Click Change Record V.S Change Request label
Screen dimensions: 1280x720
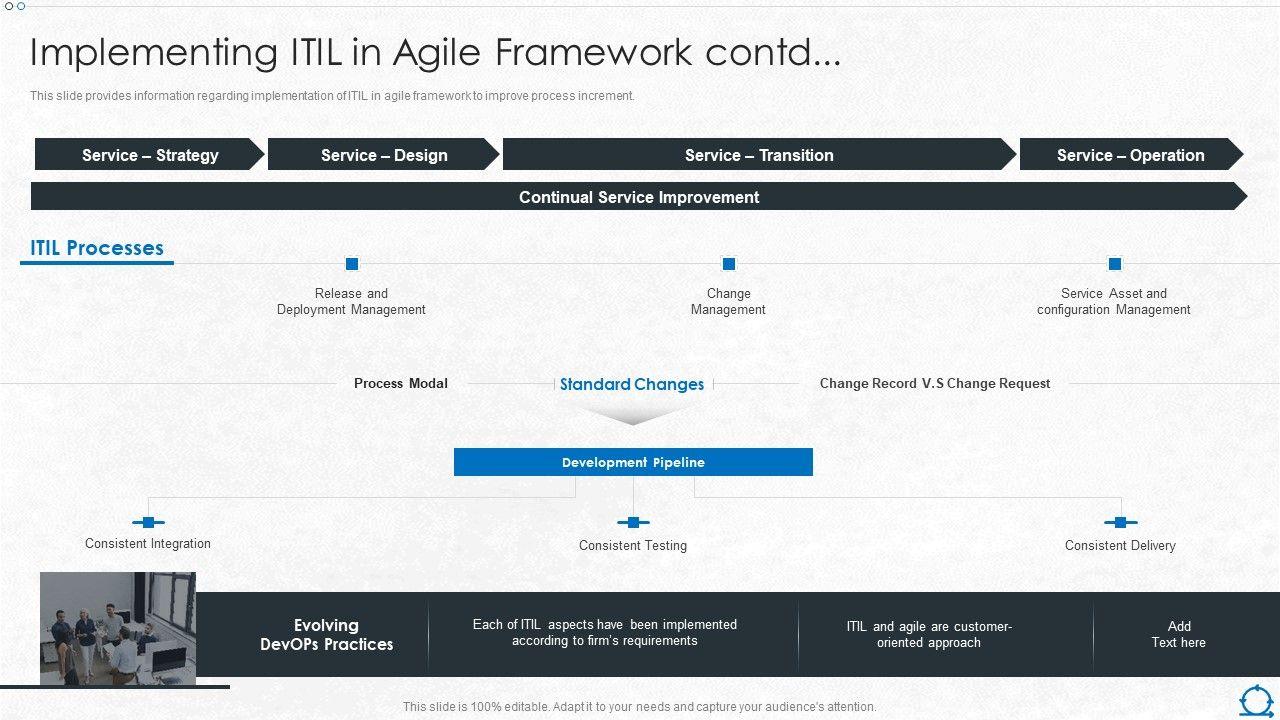(935, 383)
